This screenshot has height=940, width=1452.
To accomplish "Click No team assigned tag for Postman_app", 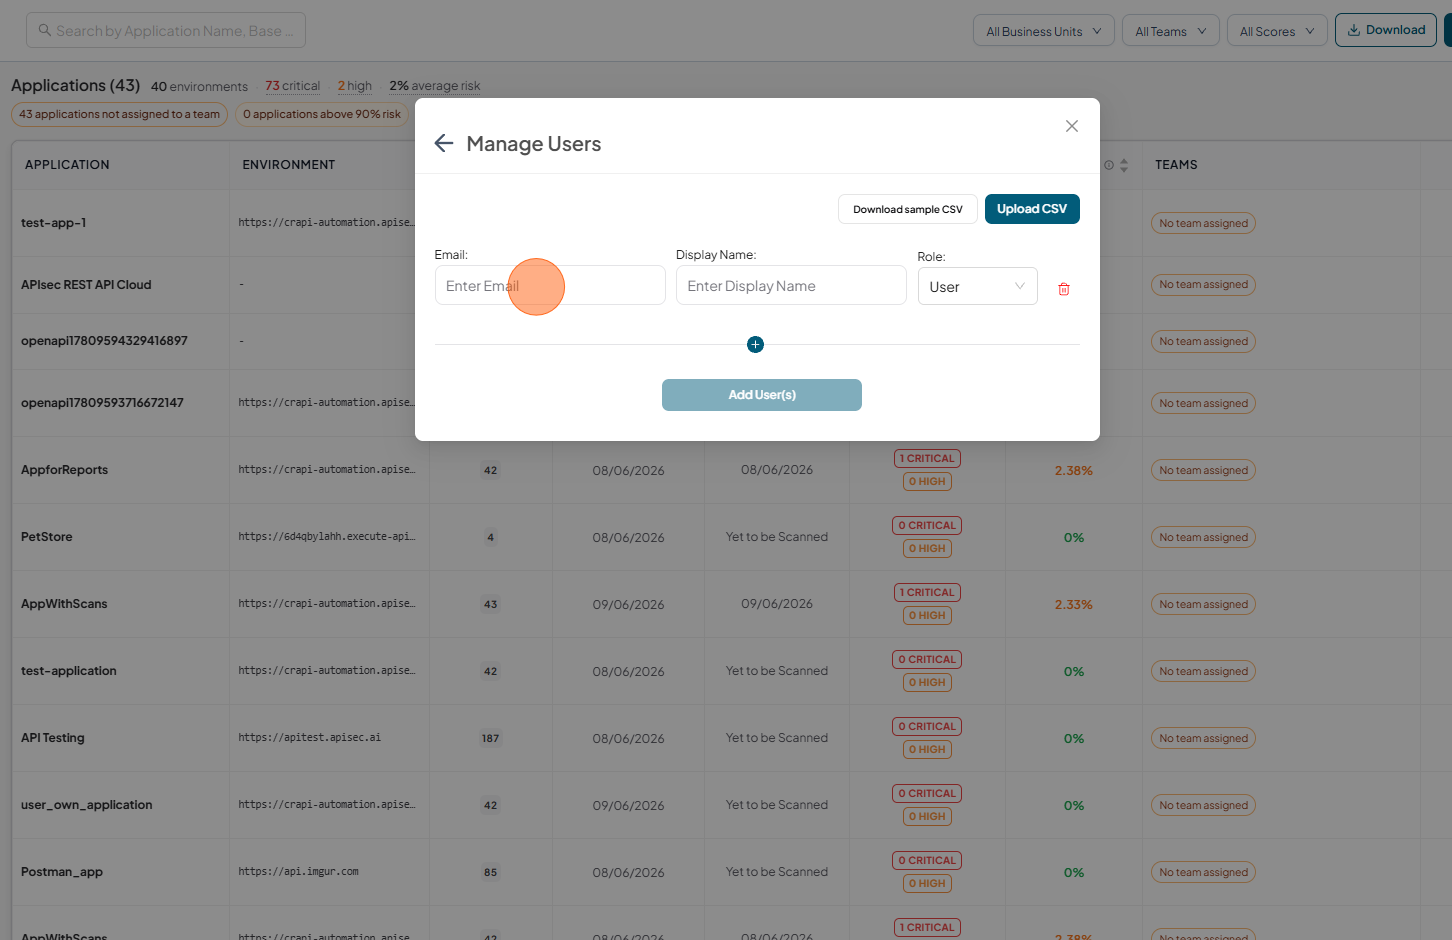I will click(x=1203, y=873).
